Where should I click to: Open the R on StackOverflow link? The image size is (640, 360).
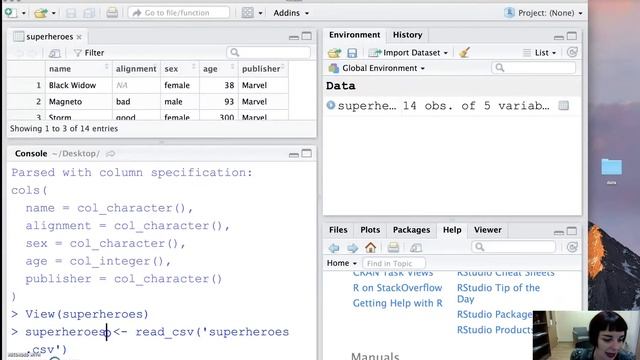pyautogui.click(x=398, y=288)
